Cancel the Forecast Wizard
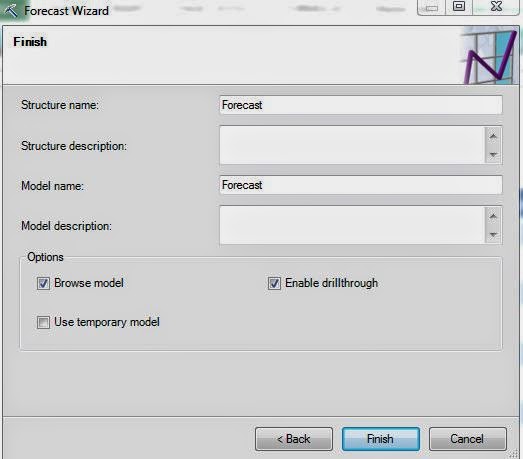523x459 pixels. (x=468, y=439)
